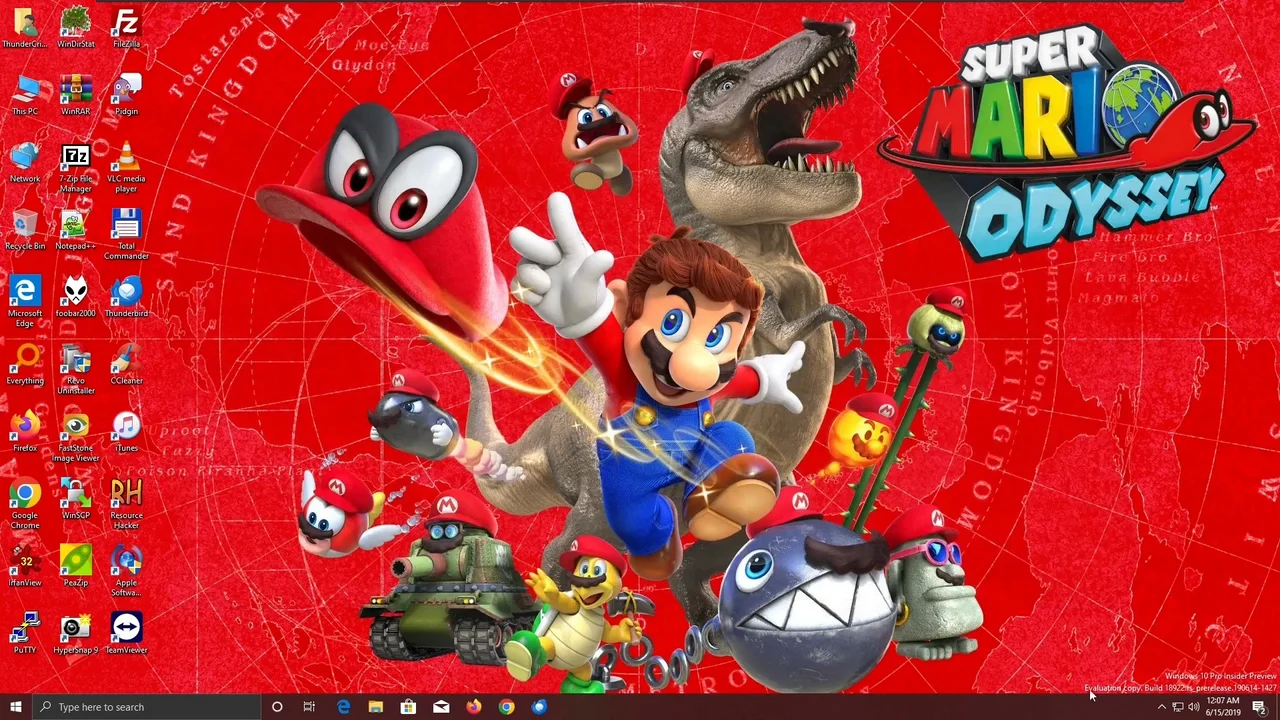Select the Total Commander desktop shortcut
The image size is (1280, 720).
(126, 235)
